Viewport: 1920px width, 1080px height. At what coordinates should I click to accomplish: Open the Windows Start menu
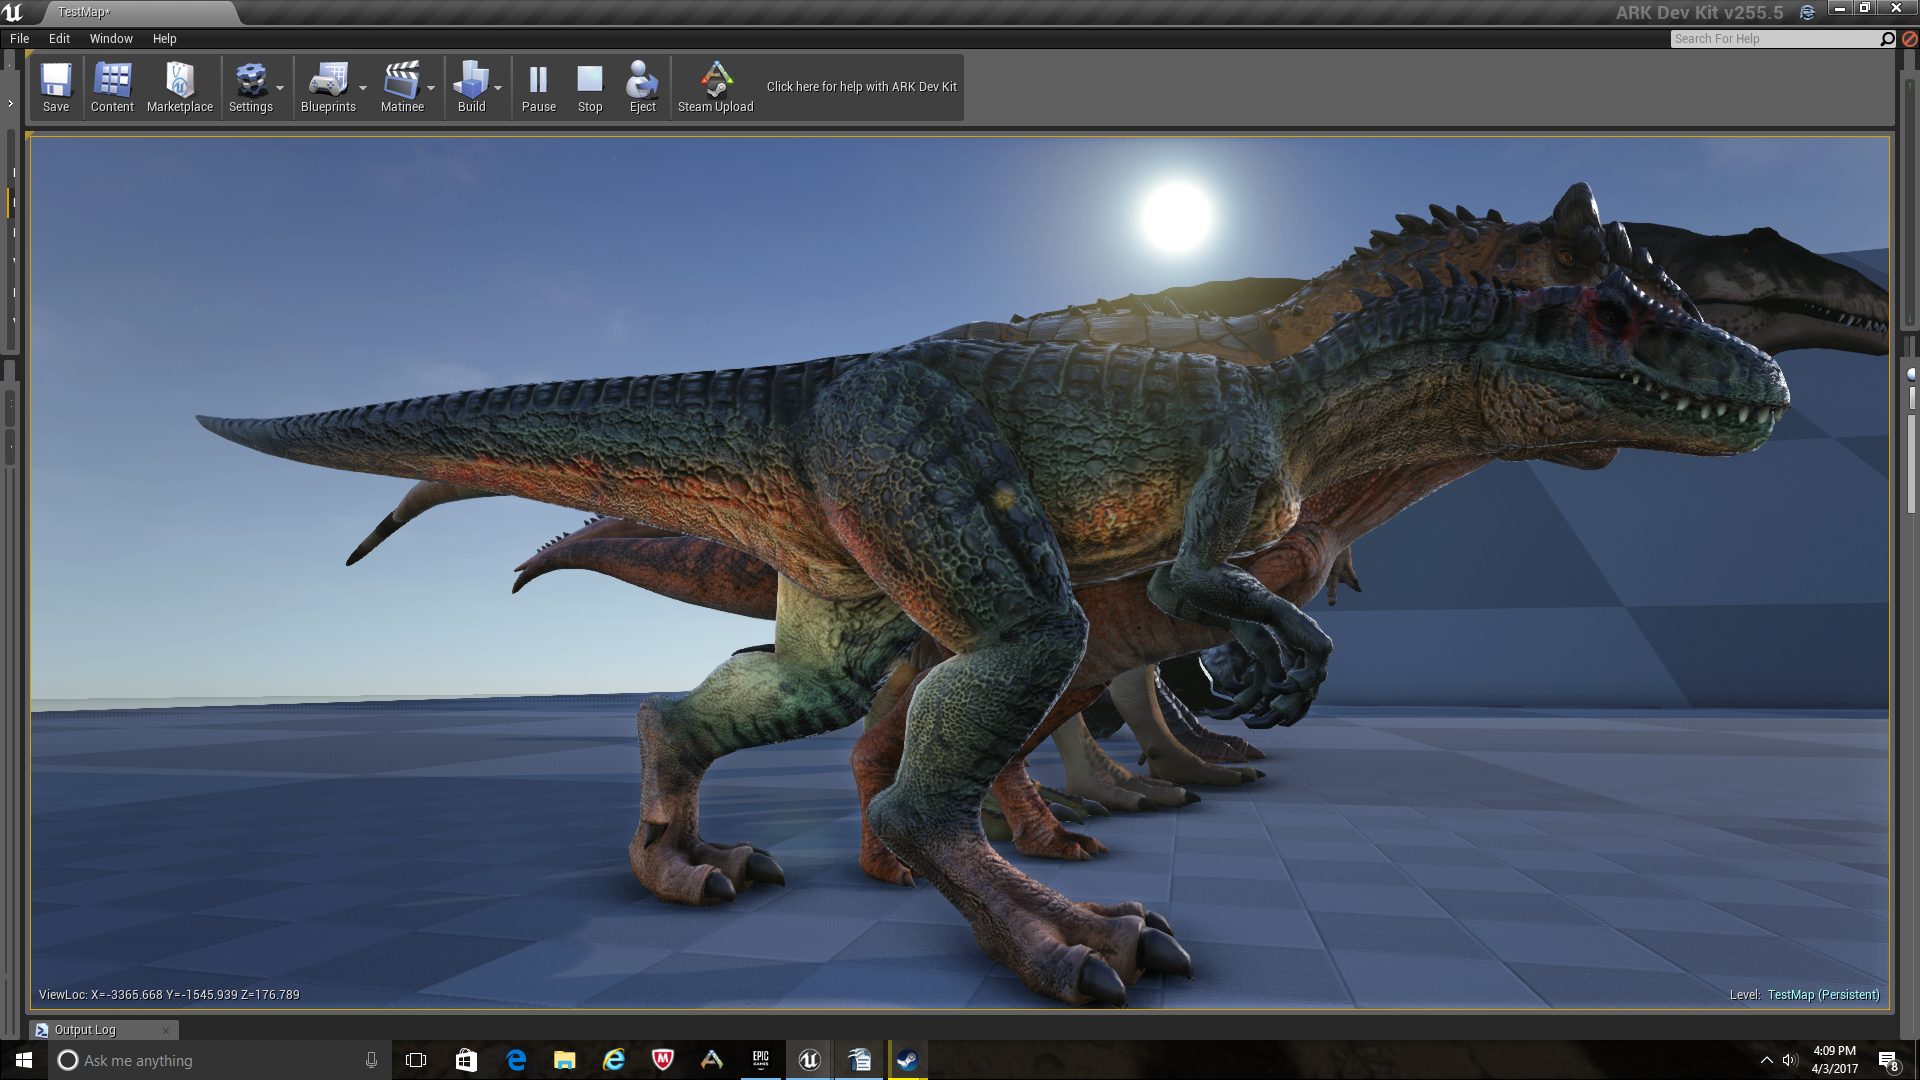pyautogui.click(x=24, y=1060)
